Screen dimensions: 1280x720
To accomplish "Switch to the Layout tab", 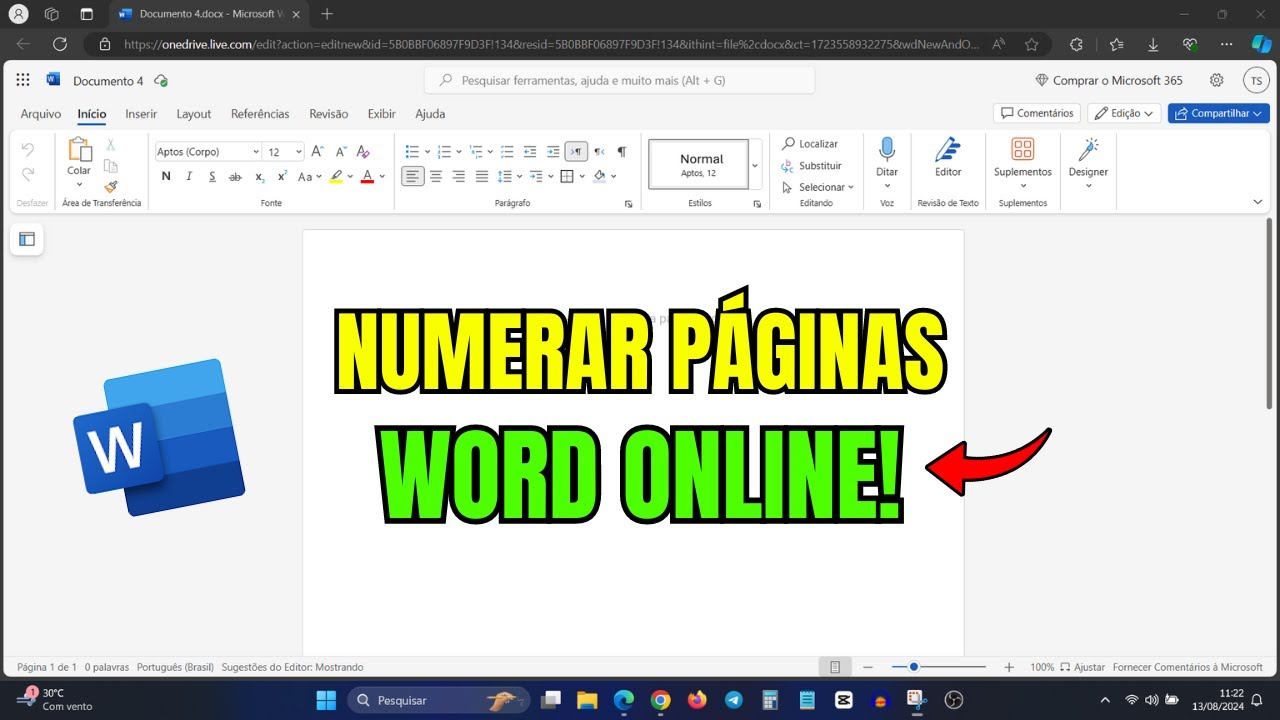I will (194, 114).
